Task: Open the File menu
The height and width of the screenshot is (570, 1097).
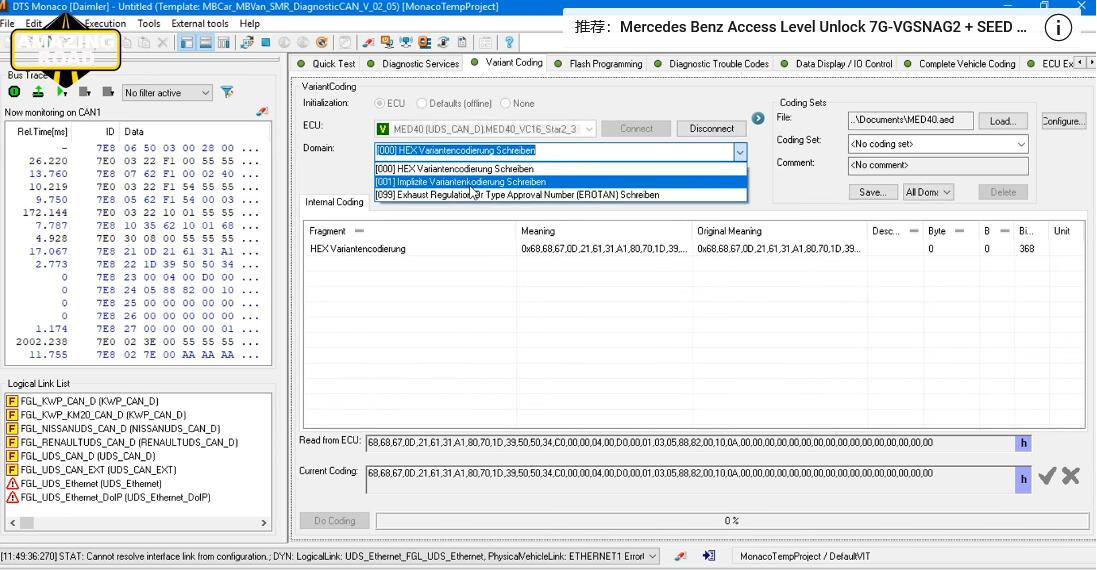Action: point(8,23)
